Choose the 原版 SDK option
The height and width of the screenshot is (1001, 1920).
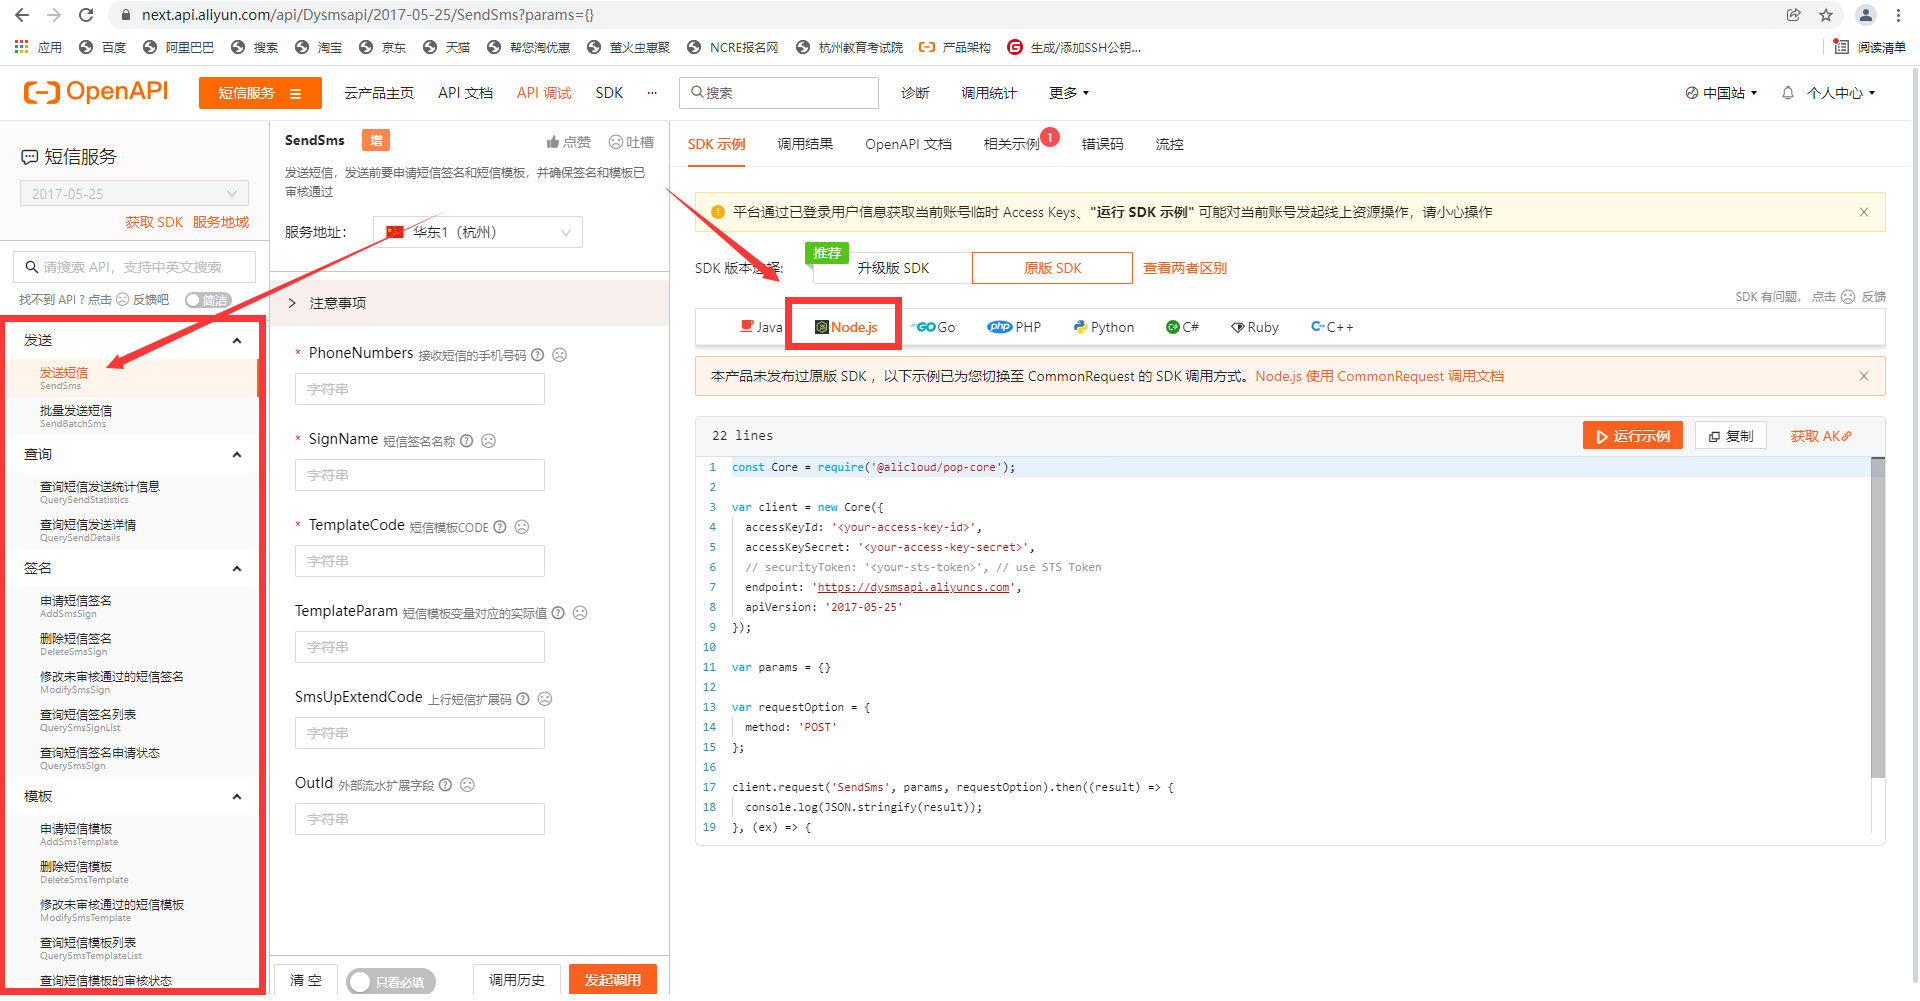pos(1052,268)
